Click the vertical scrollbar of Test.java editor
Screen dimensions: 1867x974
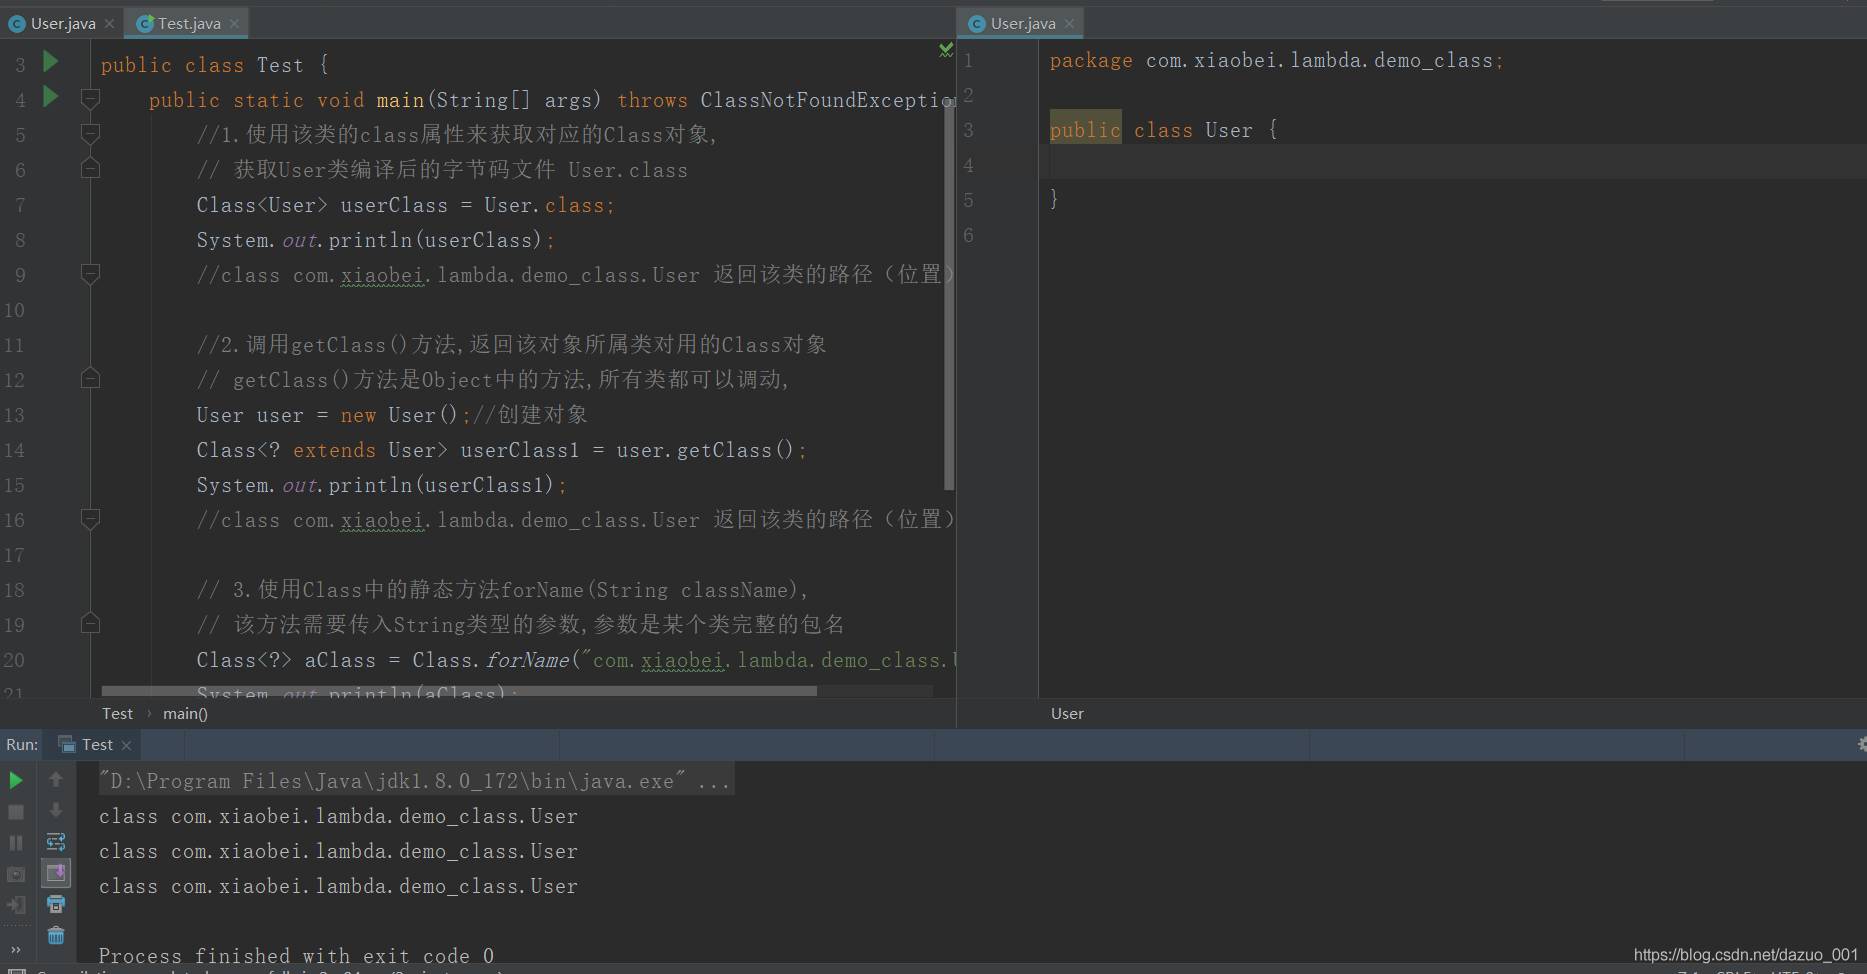(949, 295)
